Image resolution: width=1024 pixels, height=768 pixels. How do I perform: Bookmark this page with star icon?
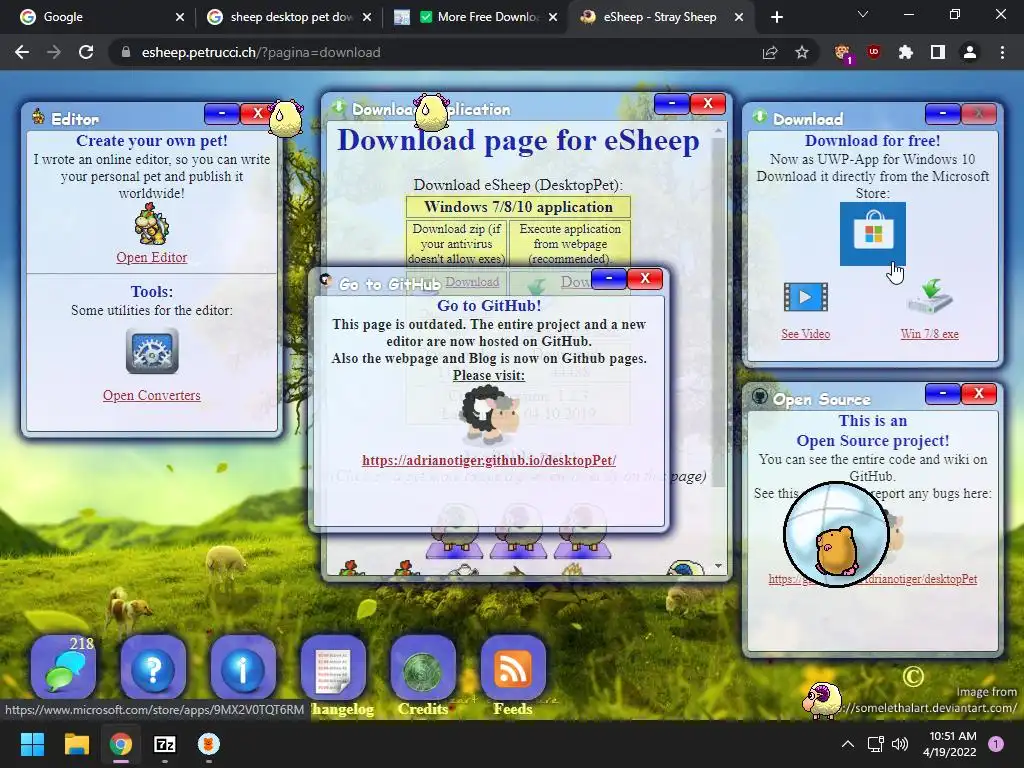point(802,52)
